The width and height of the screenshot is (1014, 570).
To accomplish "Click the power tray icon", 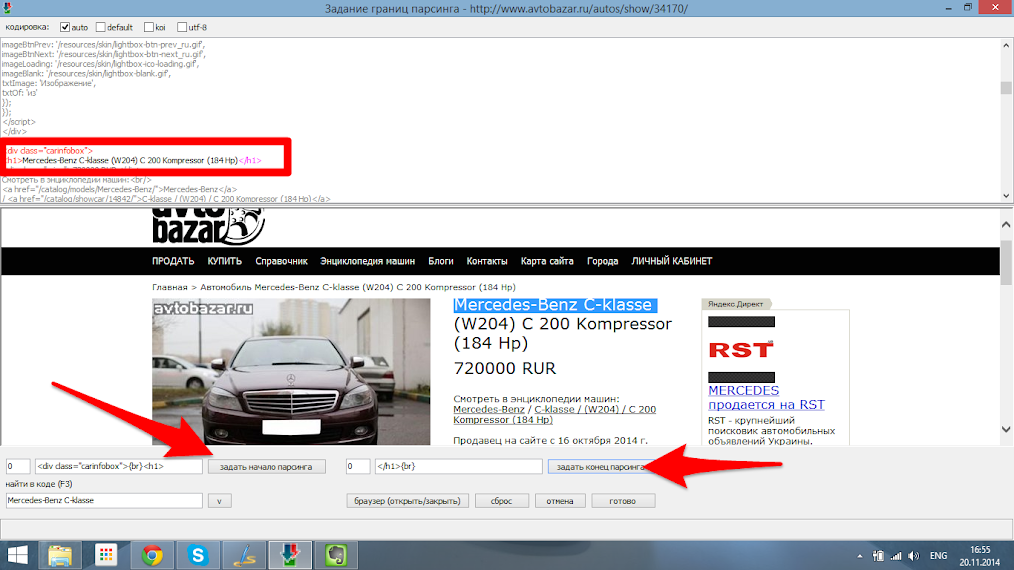I will click(878, 556).
